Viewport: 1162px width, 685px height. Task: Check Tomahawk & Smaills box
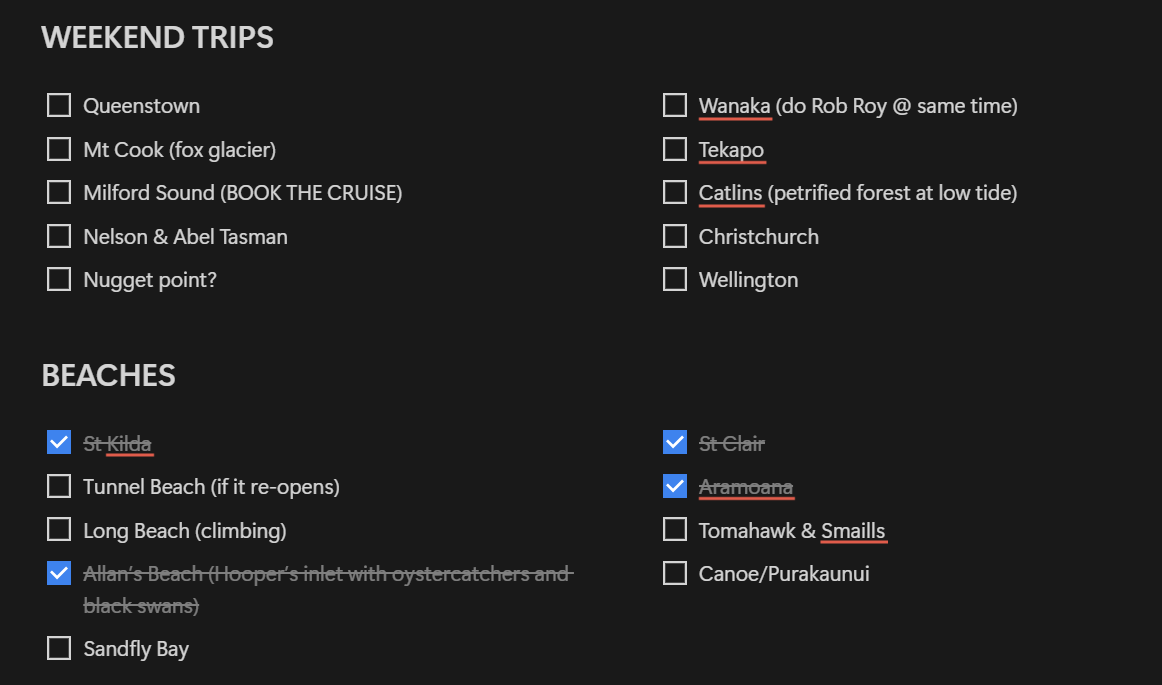pos(675,530)
